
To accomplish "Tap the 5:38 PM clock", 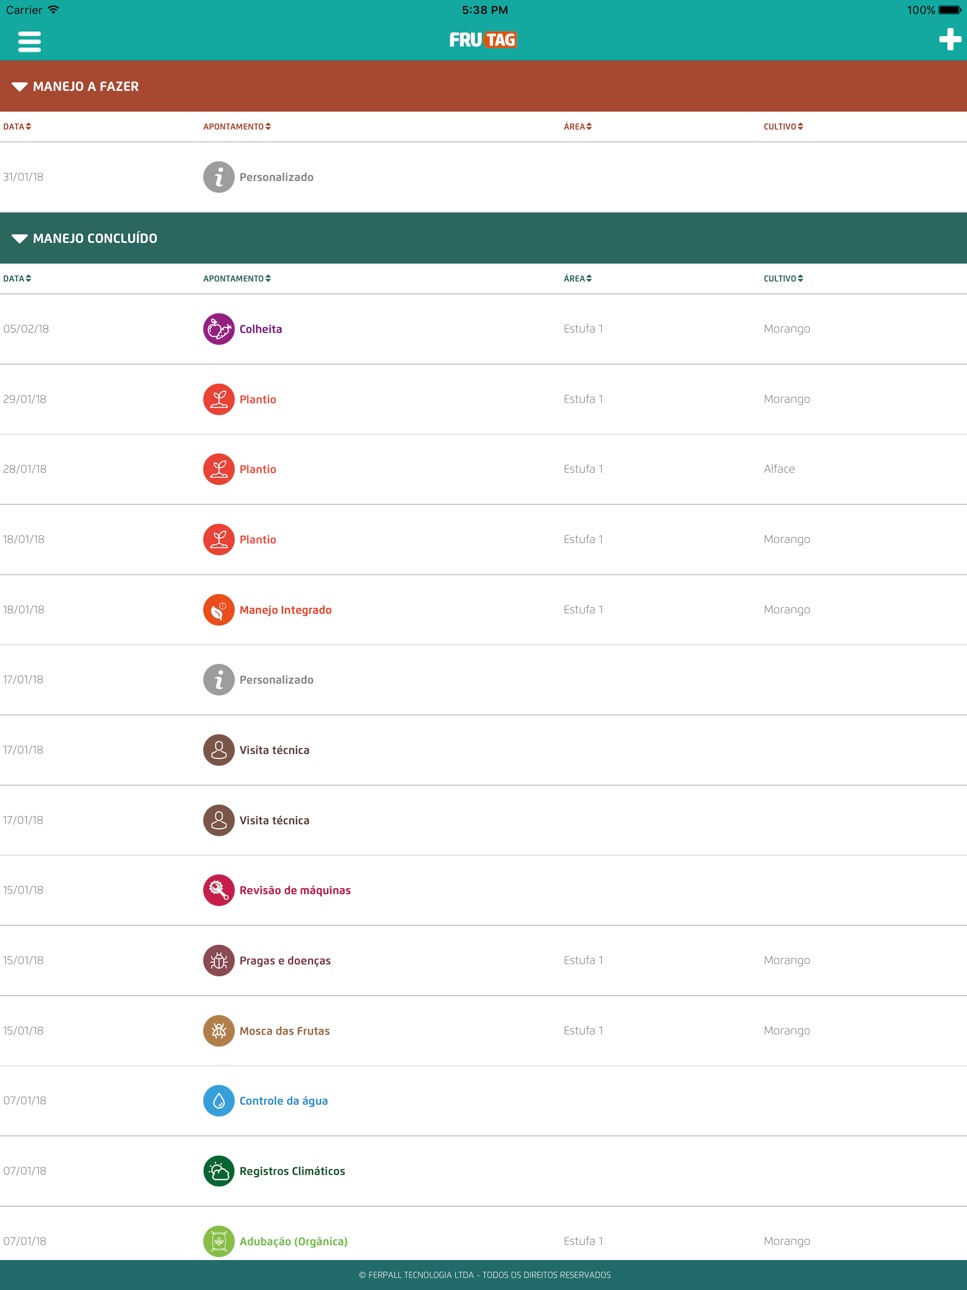I will coord(485,10).
